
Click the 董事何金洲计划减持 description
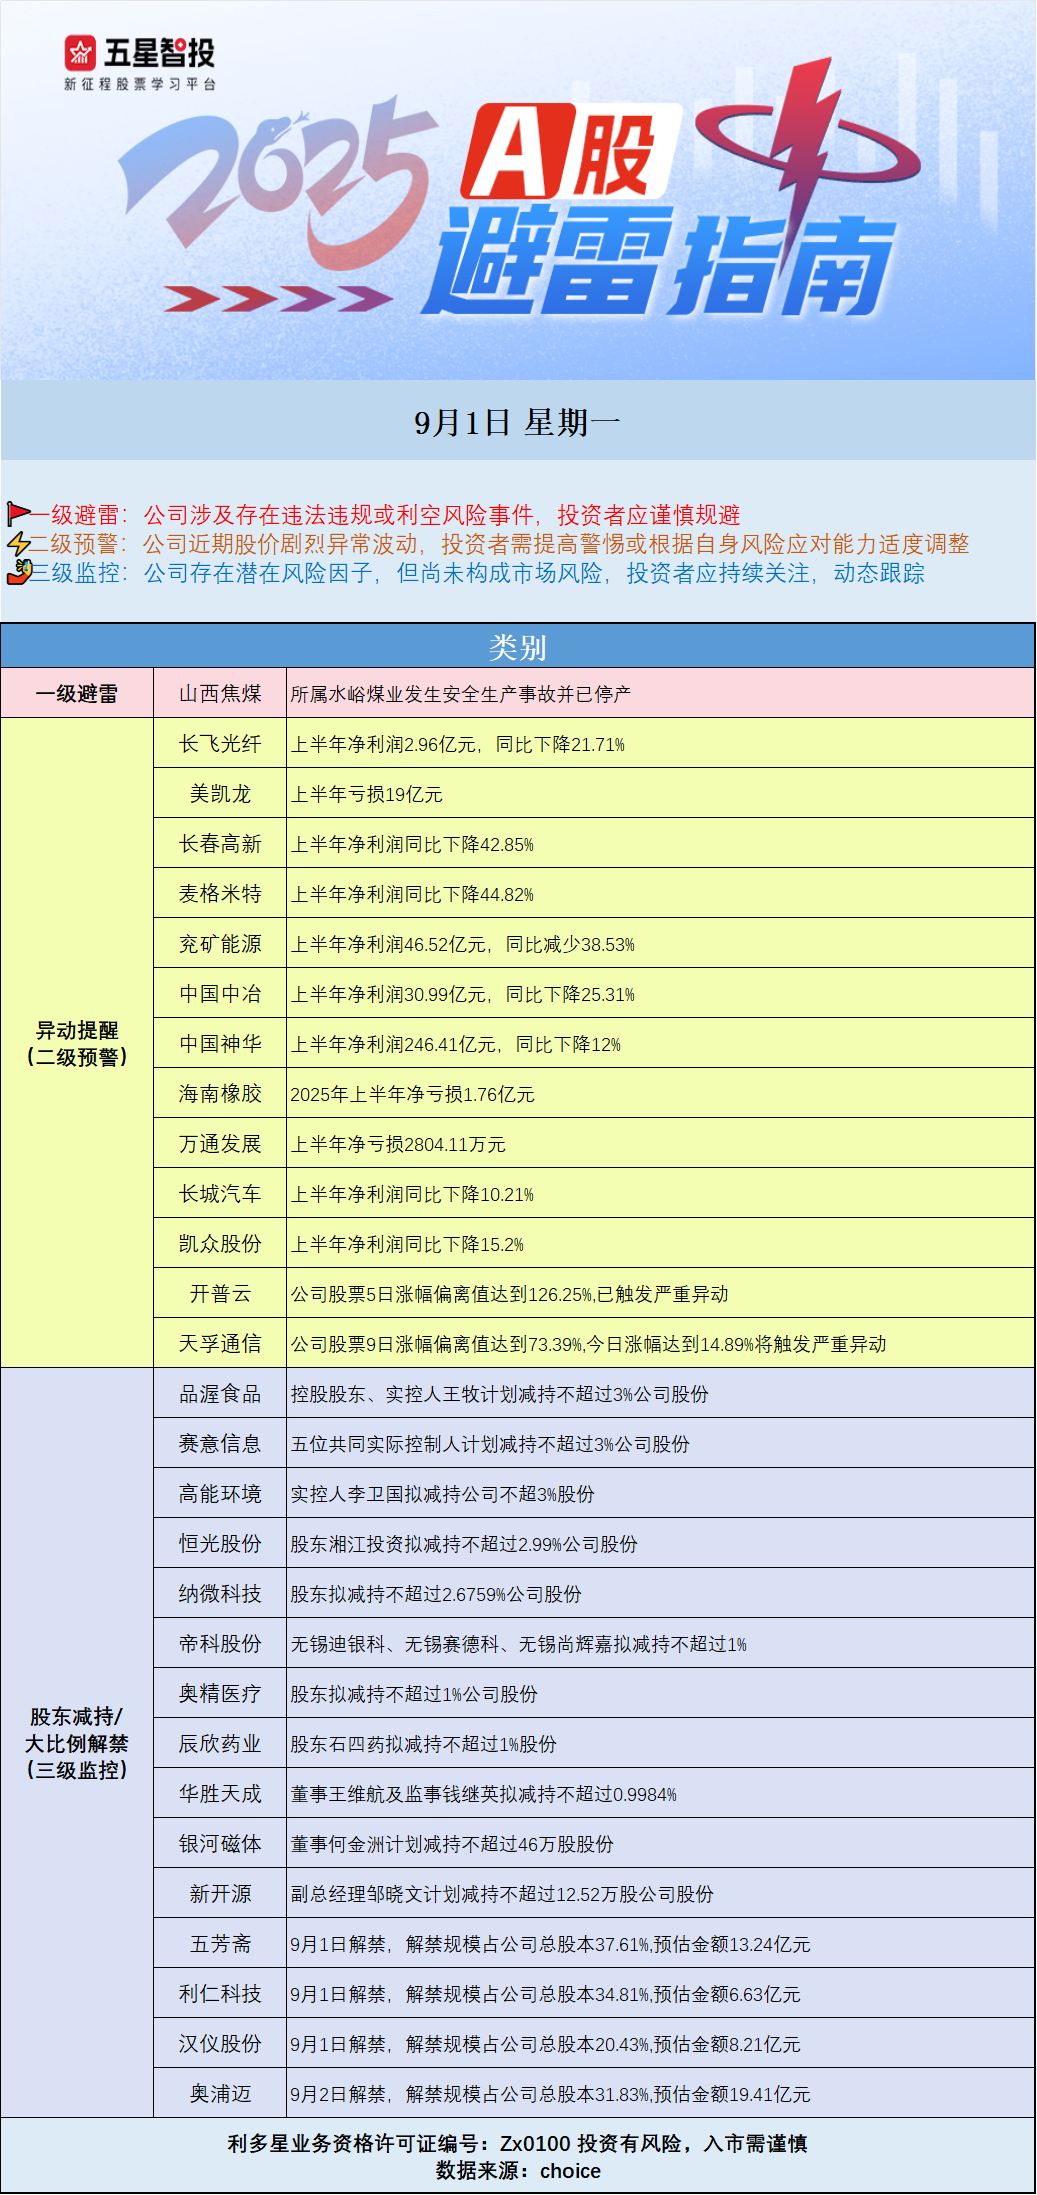pyautogui.click(x=452, y=1844)
